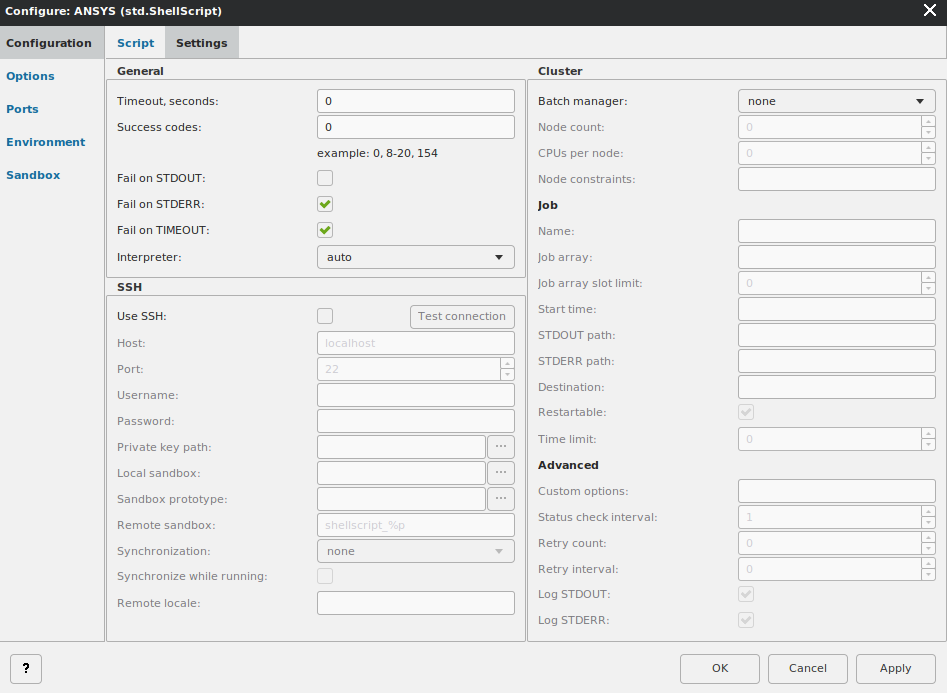Click the Destination field
Image resolution: width=947 pixels, height=693 pixels.
click(x=836, y=387)
